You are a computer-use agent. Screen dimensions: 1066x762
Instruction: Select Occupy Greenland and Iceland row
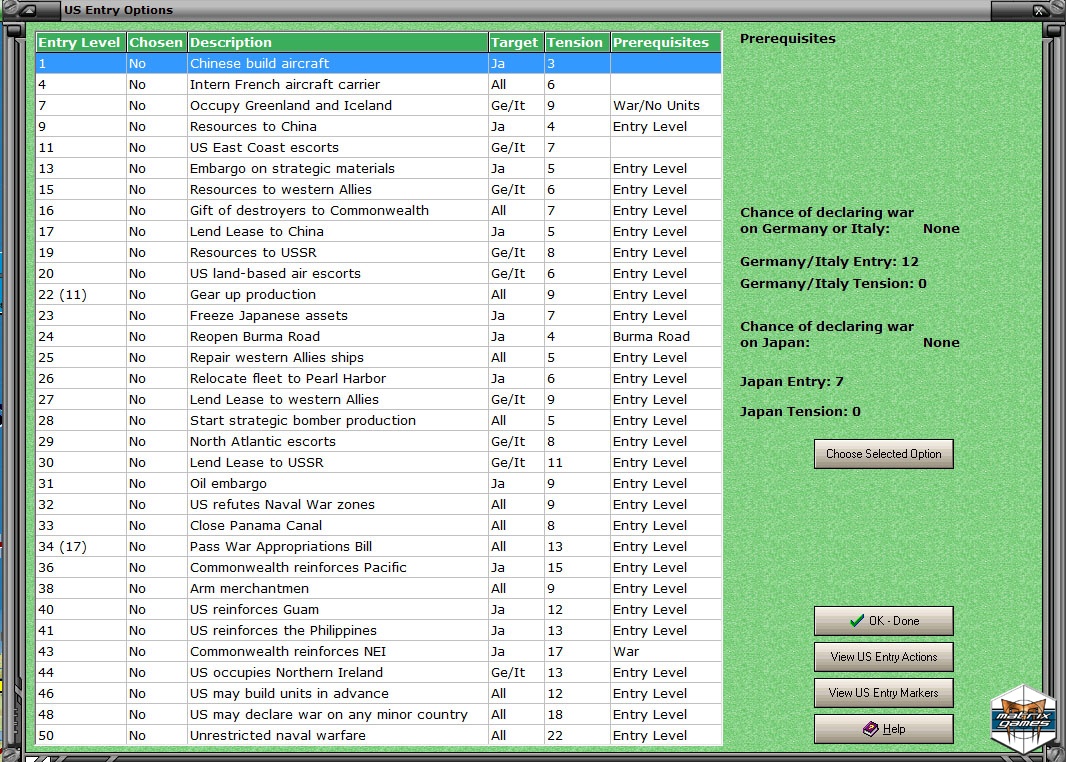379,105
